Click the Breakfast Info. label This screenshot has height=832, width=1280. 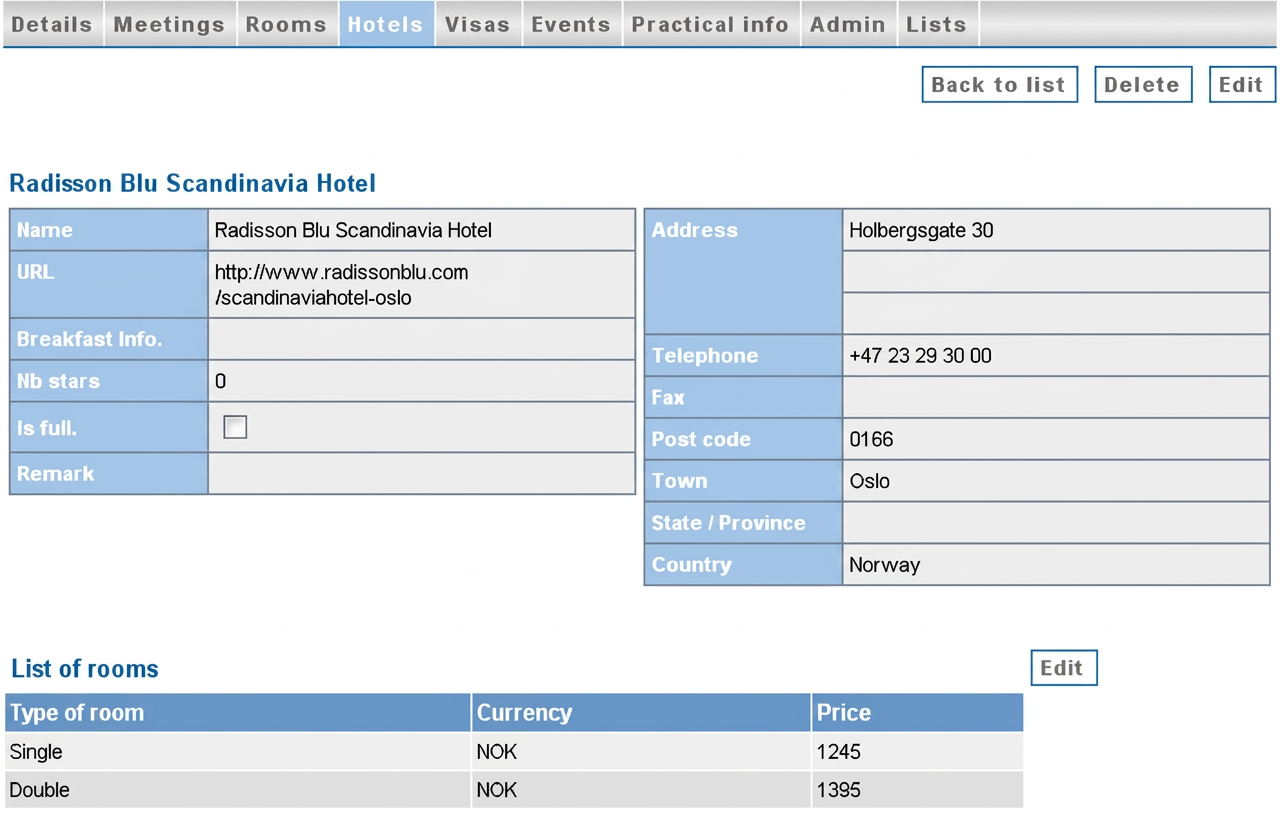pos(89,339)
